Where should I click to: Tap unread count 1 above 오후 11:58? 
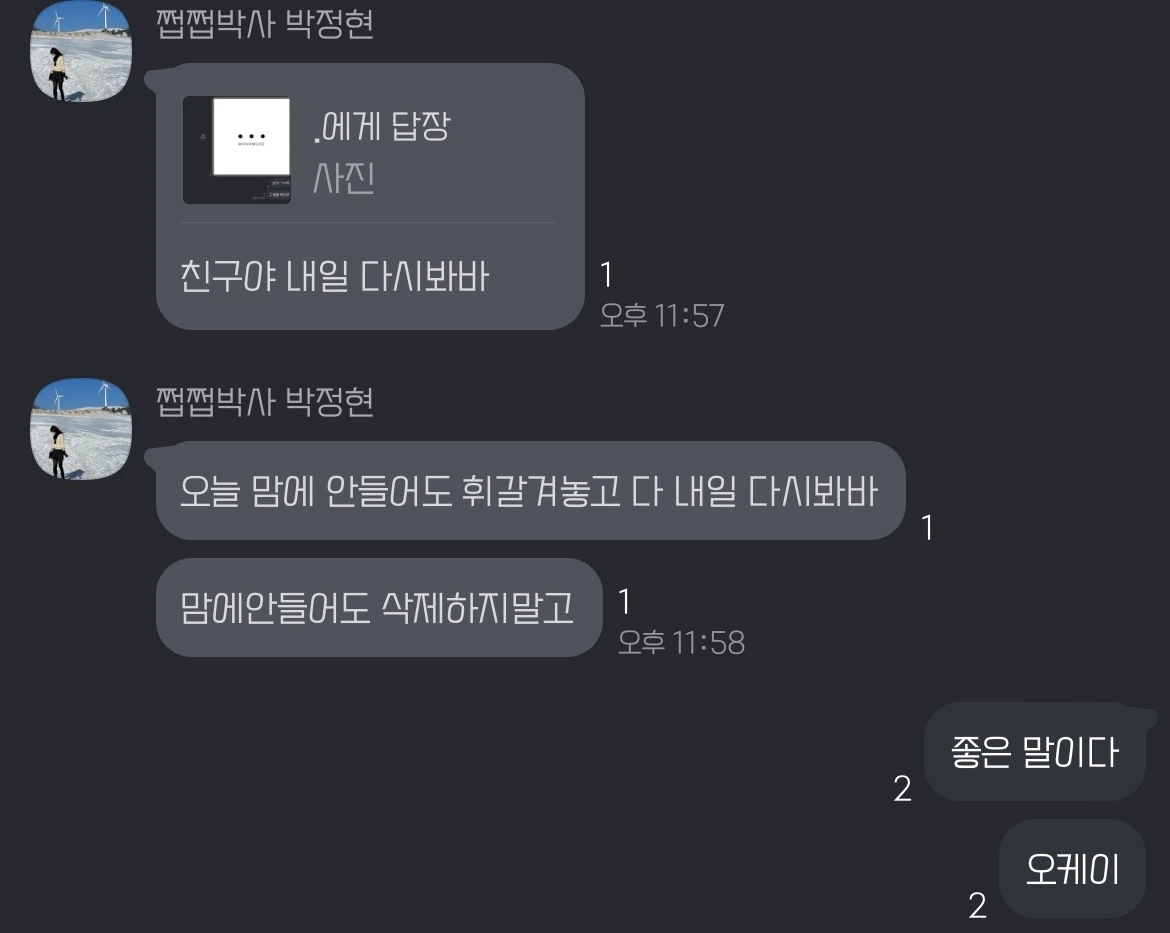point(625,602)
